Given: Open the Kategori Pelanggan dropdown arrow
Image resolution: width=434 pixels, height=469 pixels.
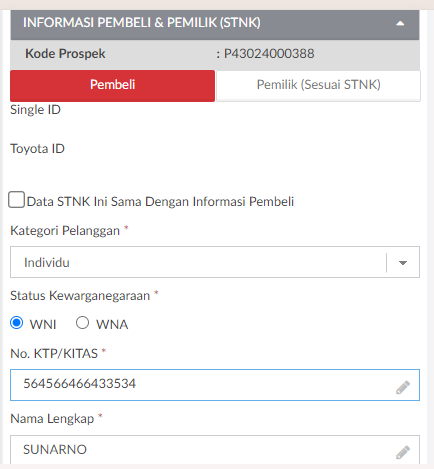Looking at the screenshot, I should click(x=403, y=263).
